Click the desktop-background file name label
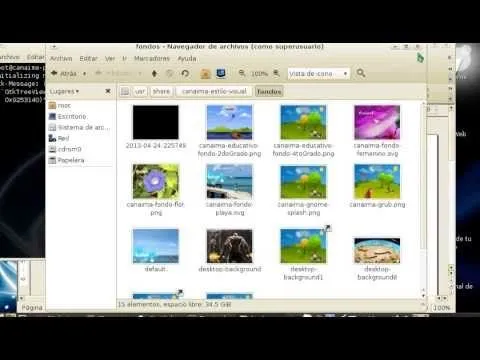Viewport: 480px width, 360px height. click(230, 269)
